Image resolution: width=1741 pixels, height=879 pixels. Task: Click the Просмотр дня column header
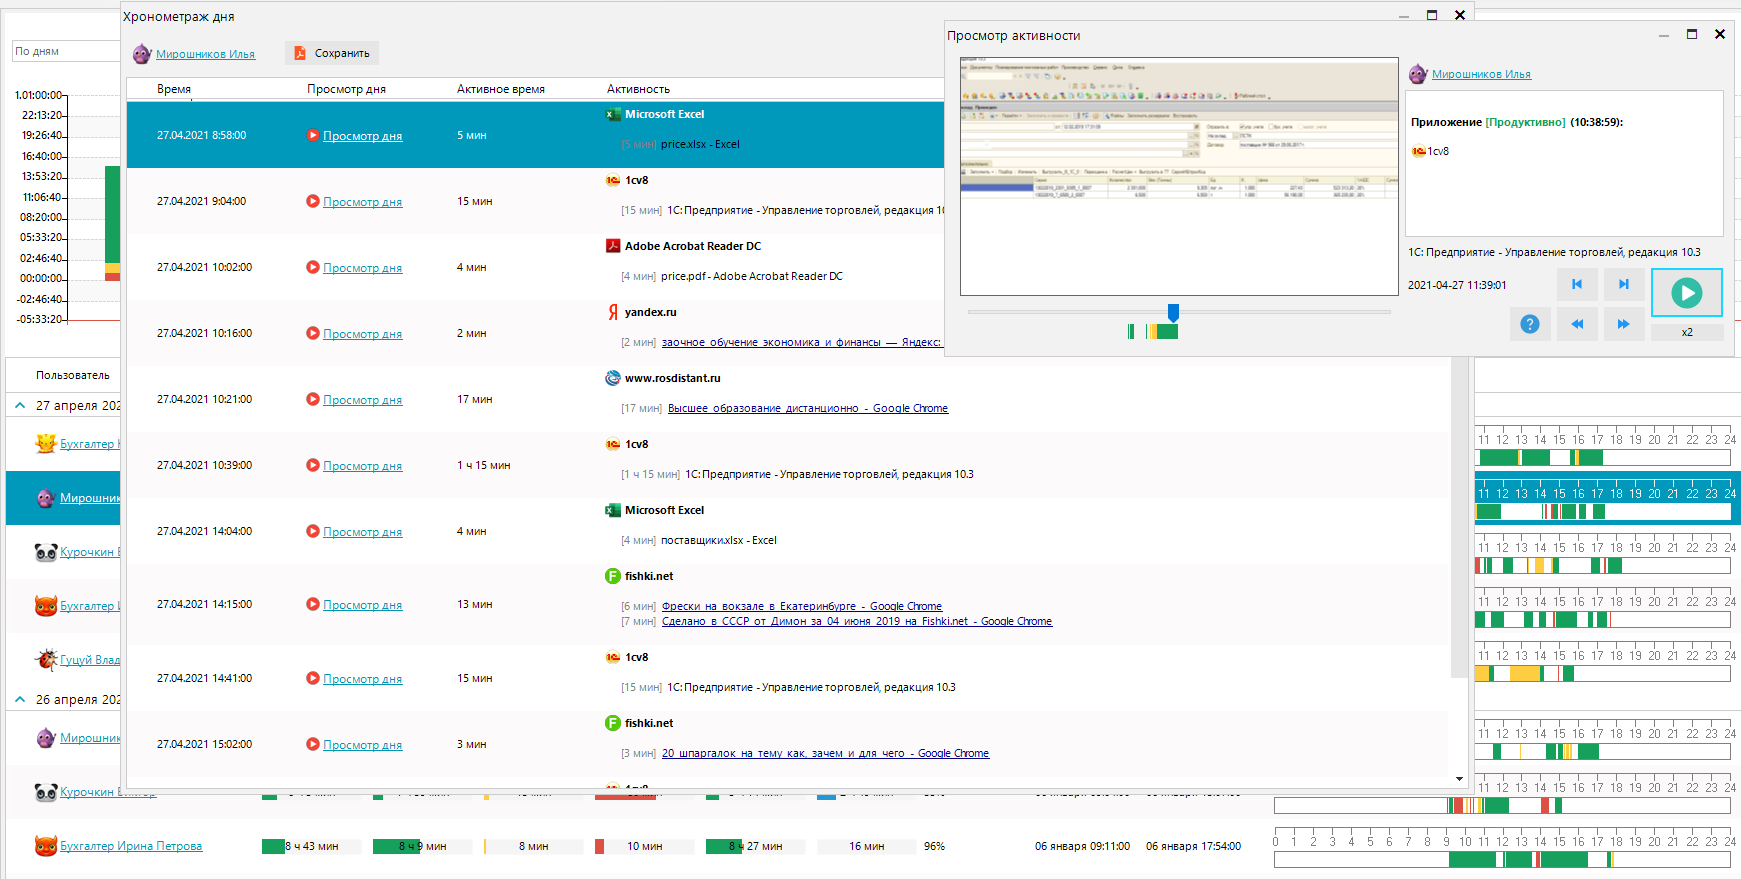(346, 89)
